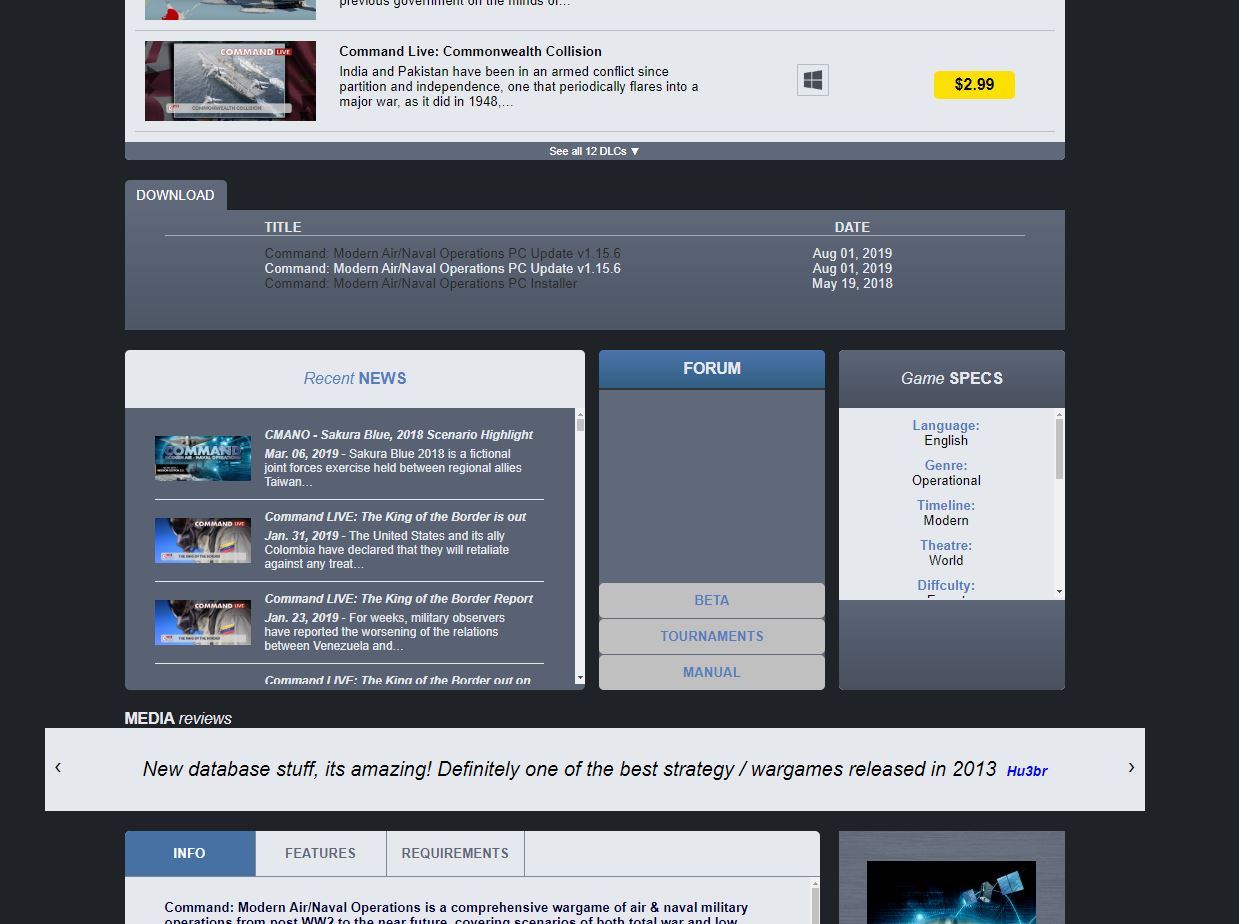Screen dimensions: 1239x924
Task: Open King of the Border is out news
Action: (395, 517)
